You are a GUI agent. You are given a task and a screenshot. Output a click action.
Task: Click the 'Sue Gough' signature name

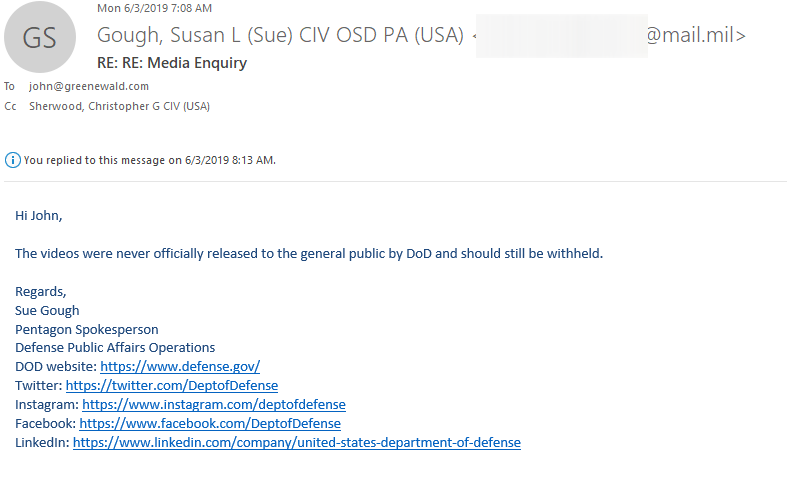point(47,311)
